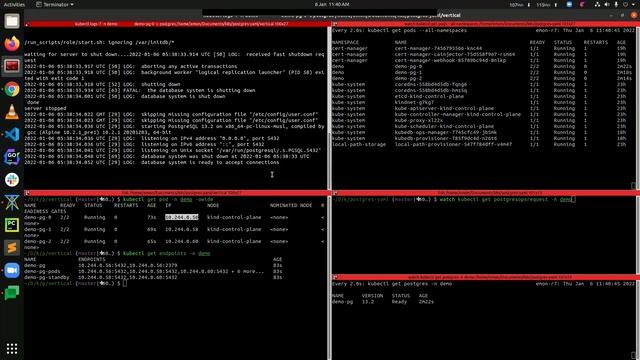Click the first 'kindnet' pod row in pods list
This screenshot has height=360, width=640.
(x=479, y=102)
